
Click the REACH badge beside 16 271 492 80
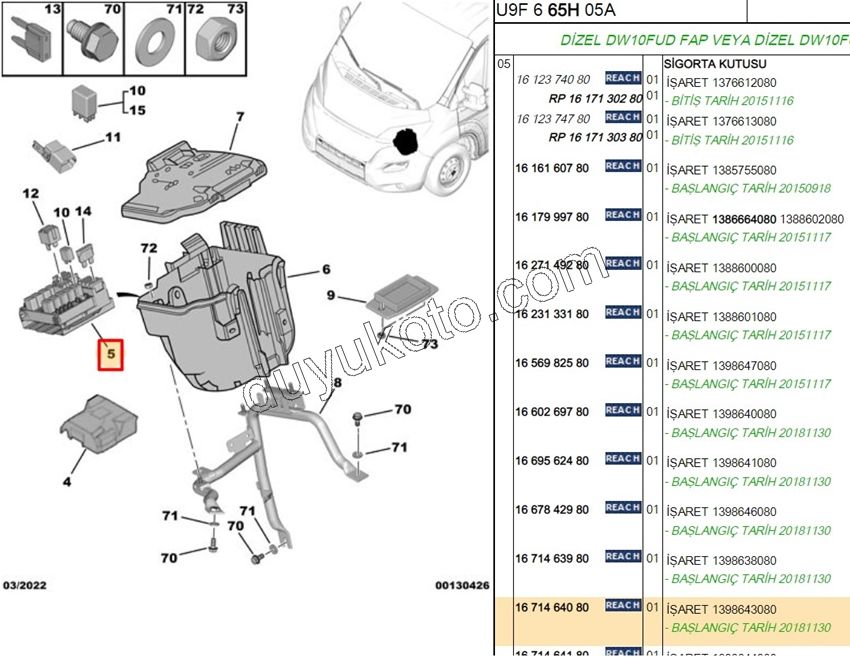pyautogui.click(x=623, y=263)
